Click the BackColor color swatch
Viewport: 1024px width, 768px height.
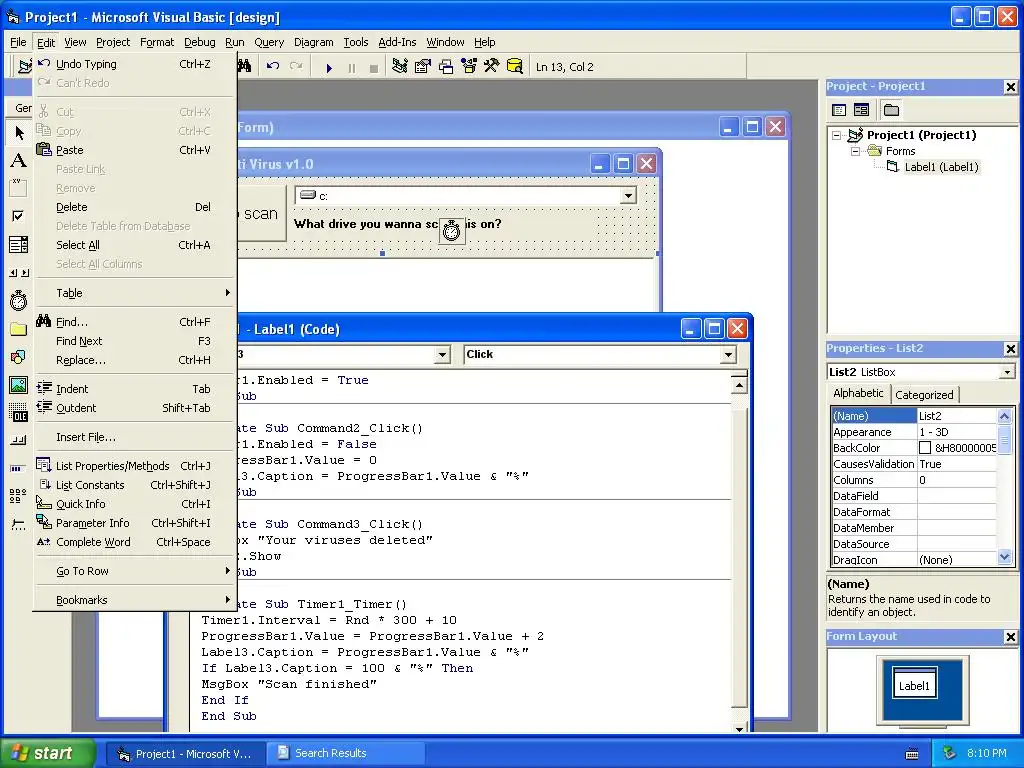pyautogui.click(x=925, y=448)
